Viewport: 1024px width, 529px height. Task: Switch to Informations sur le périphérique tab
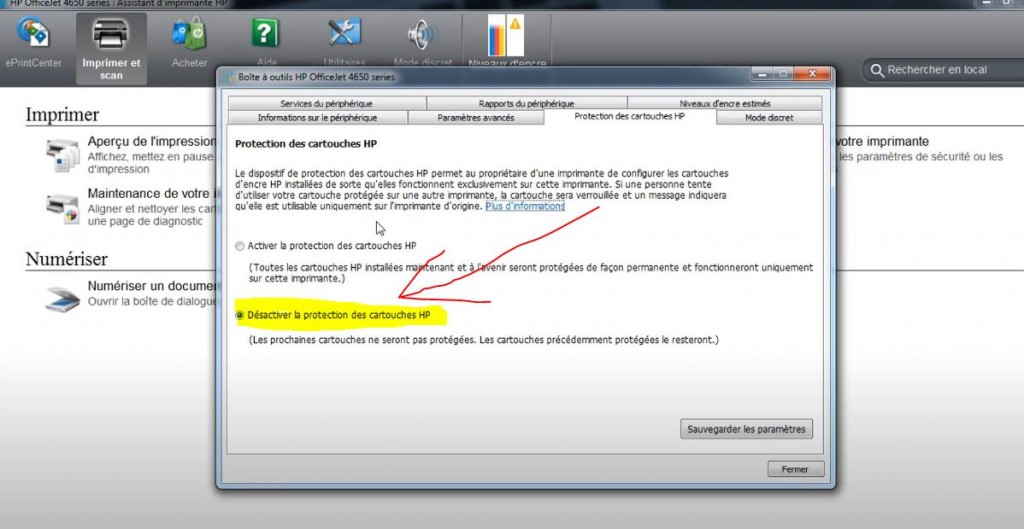pos(317,118)
